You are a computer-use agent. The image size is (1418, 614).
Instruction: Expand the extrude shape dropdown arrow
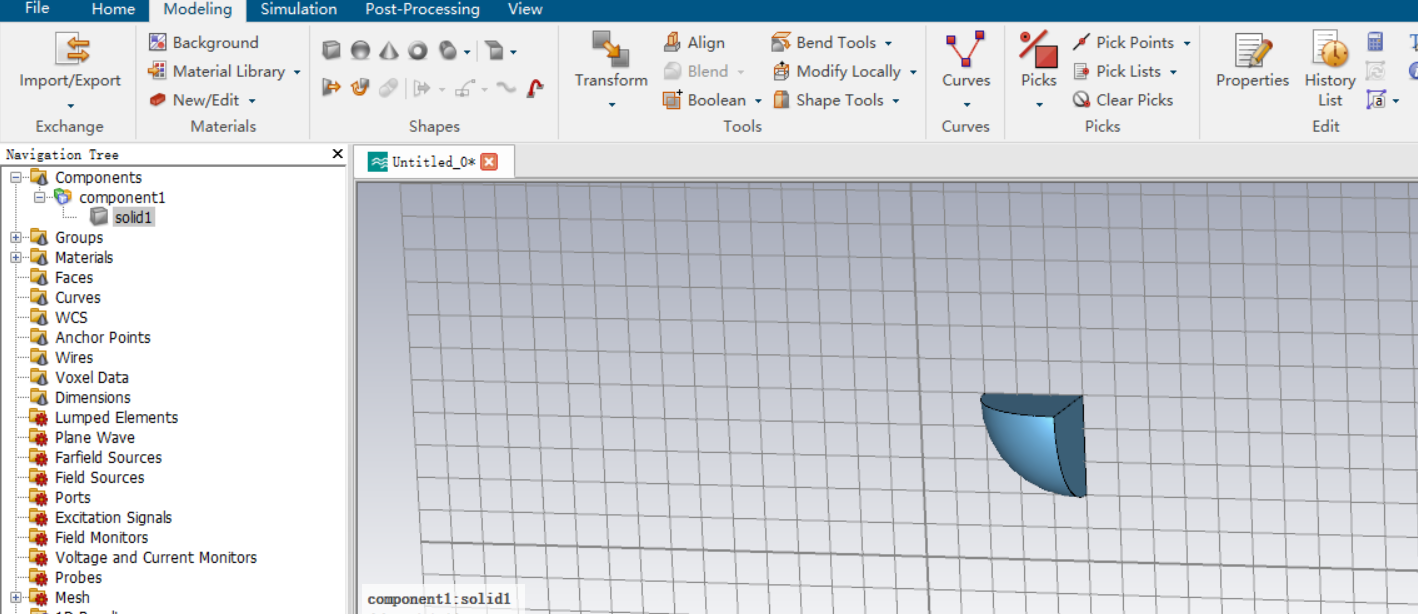pos(513,51)
